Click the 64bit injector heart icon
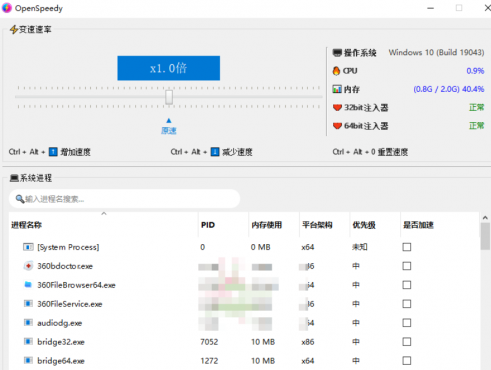 coord(337,126)
